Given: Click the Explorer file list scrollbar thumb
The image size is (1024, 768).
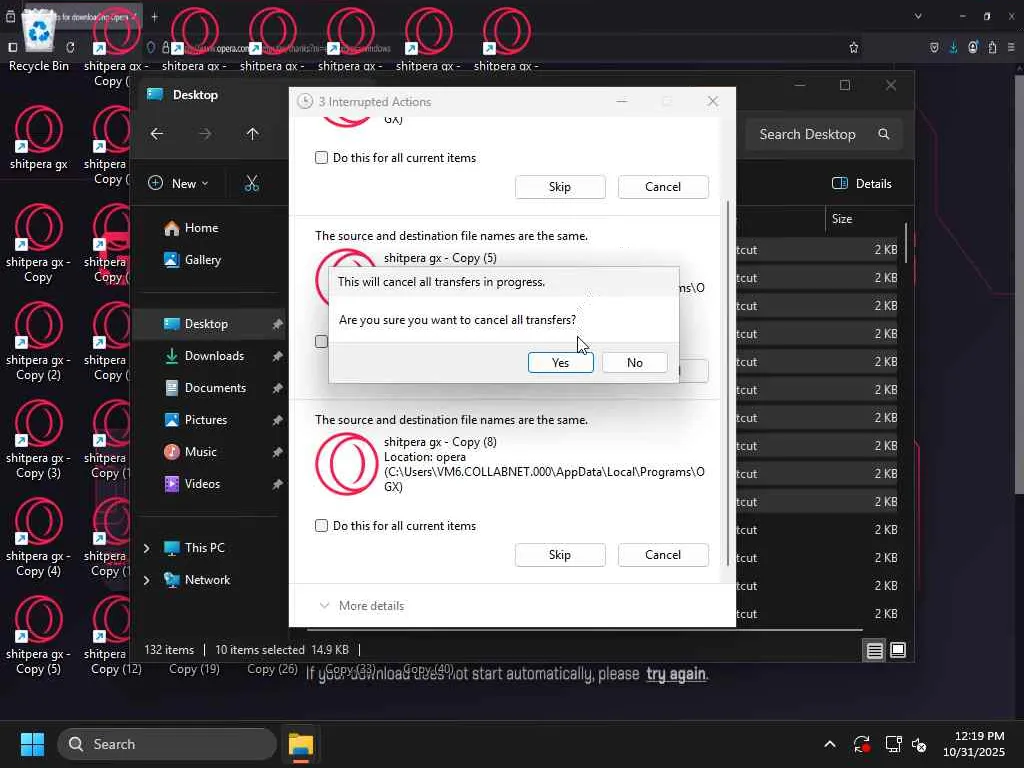Looking at the screenshot, I should coord(906,242).
